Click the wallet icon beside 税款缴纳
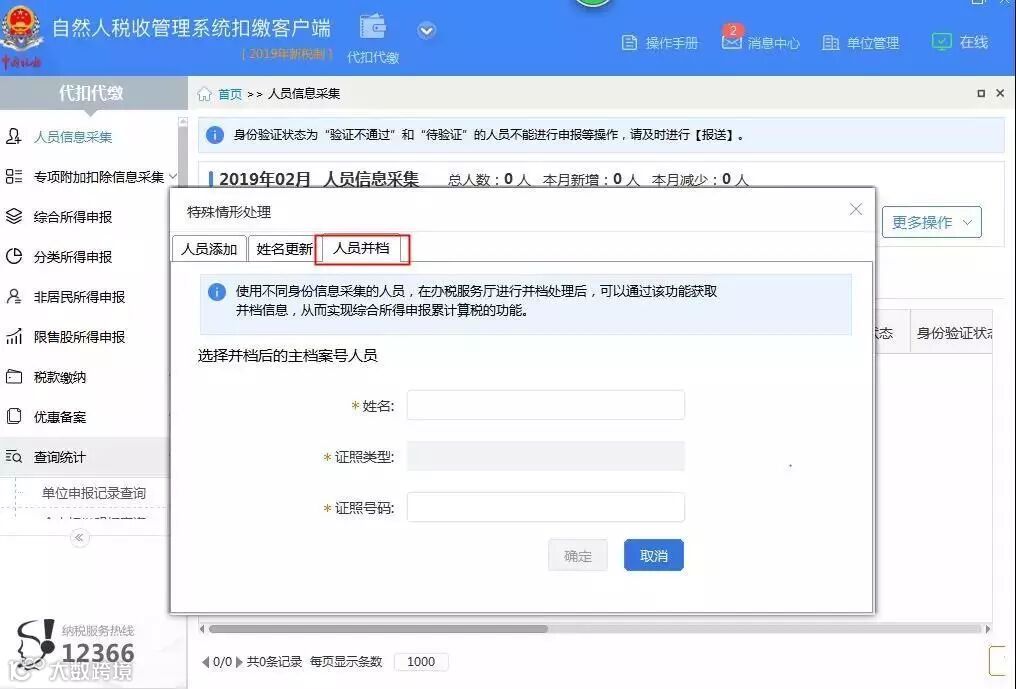The width and height of the screenshot is (1016, 689). point(14,377)
